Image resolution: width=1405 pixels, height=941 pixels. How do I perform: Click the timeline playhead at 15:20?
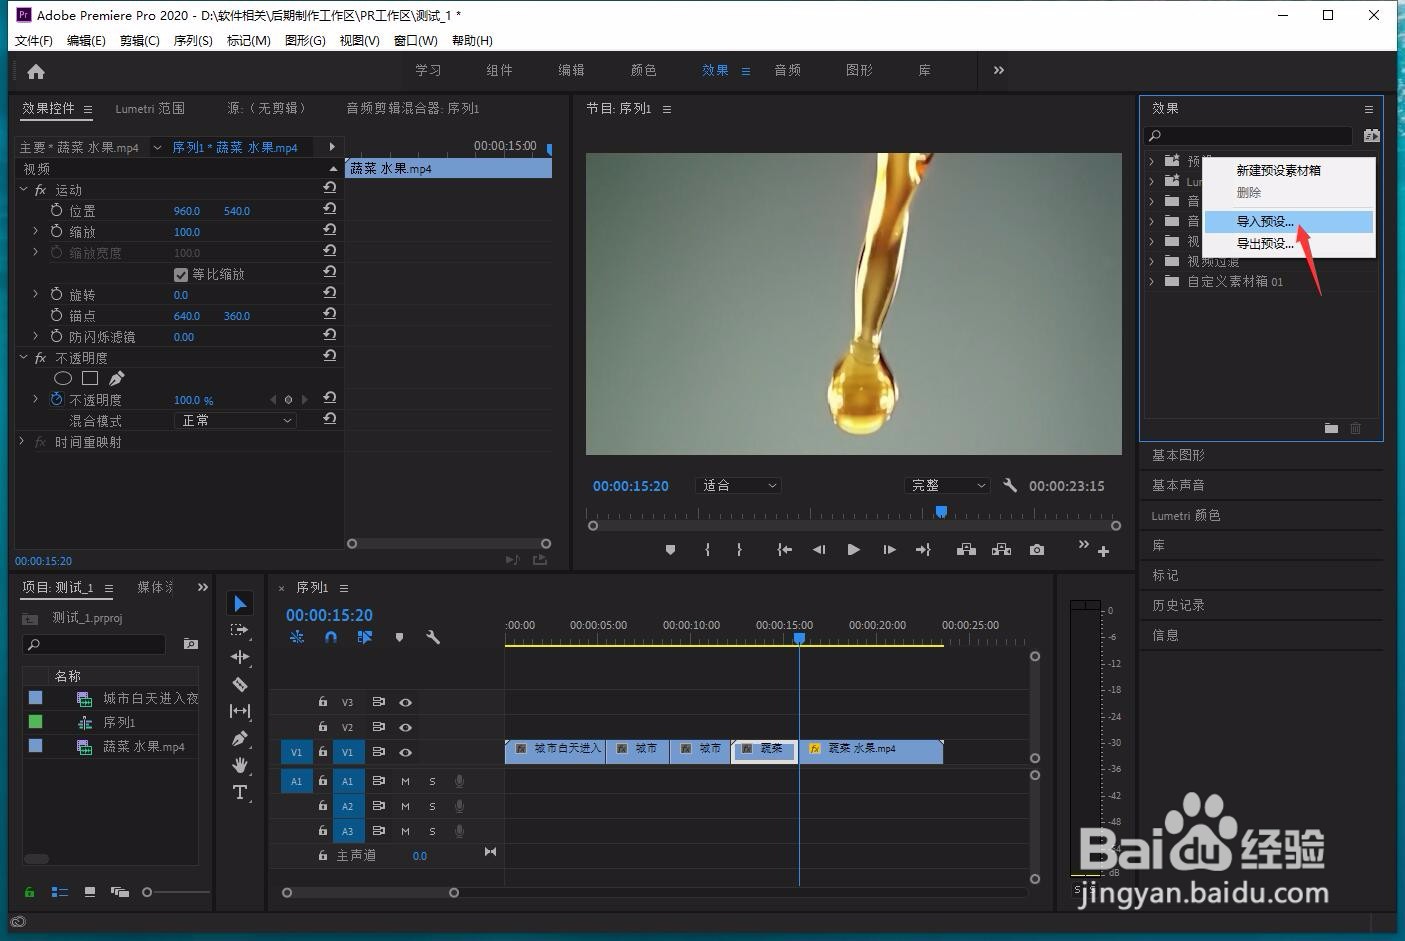(x=799, y=637)
